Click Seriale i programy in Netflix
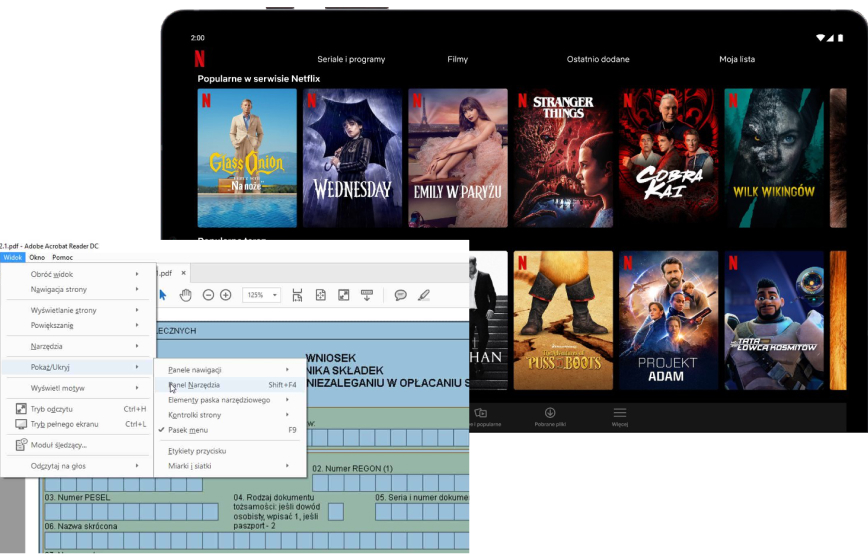The width and height of the screenshot is (868, 554). [x=351, y=59]
